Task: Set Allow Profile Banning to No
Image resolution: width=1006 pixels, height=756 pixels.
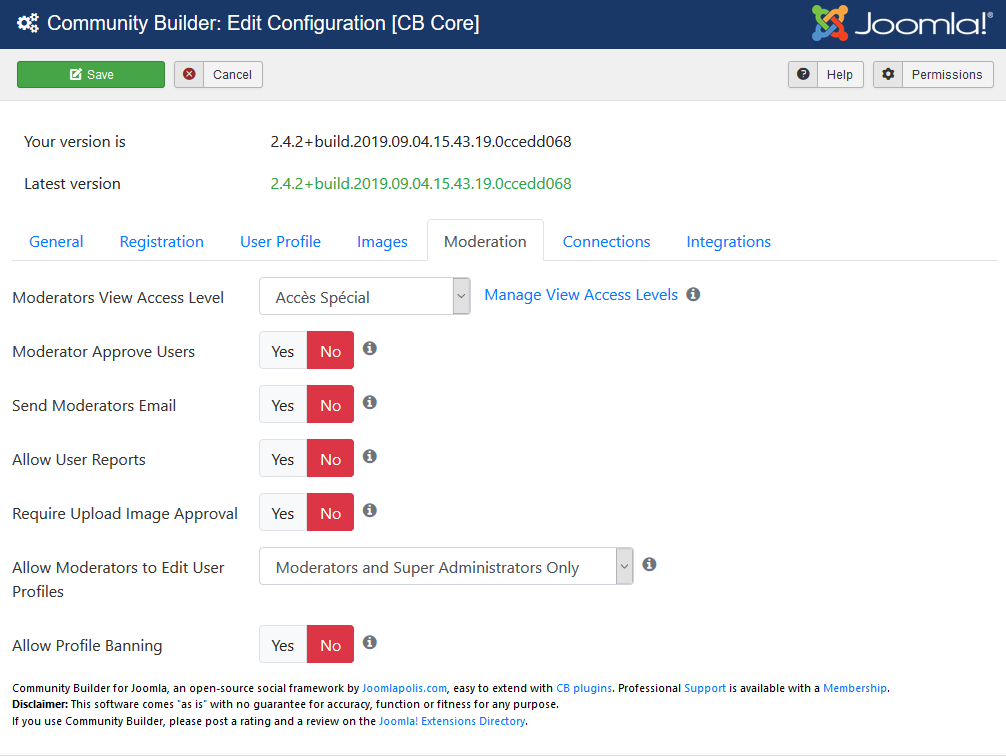Action: tap(330, 644)
